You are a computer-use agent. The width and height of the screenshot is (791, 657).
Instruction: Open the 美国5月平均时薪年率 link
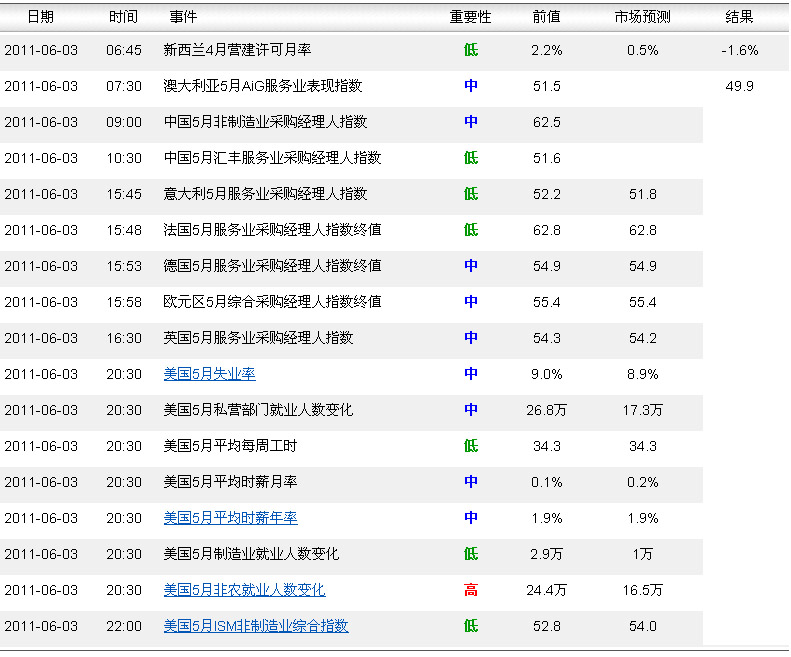pos(231,518)
